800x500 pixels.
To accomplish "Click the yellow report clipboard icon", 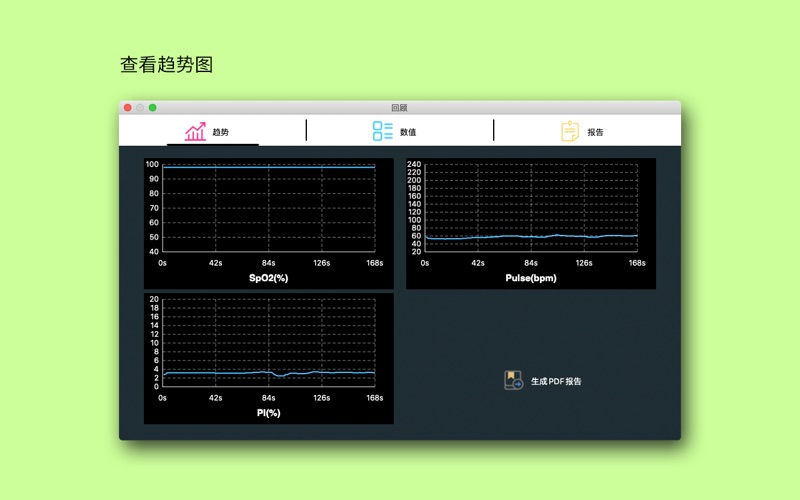I will [x=570, y=131].
